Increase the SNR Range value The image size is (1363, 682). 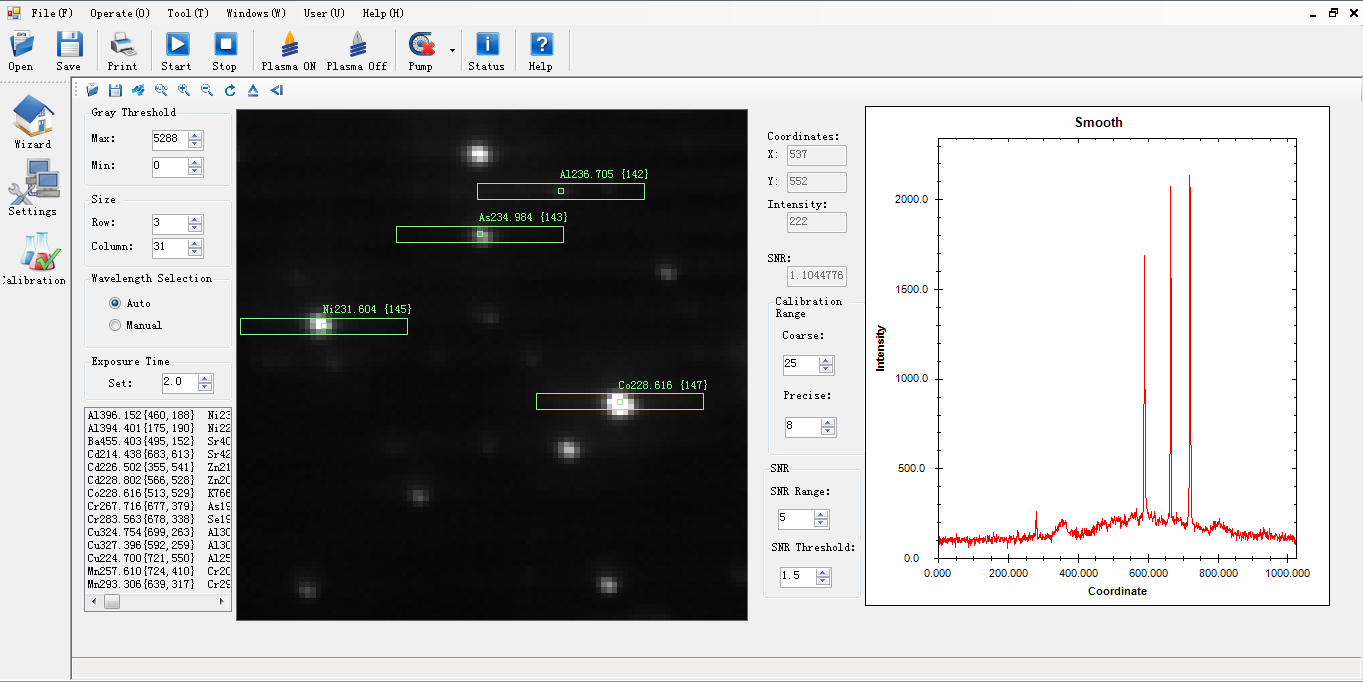click(821, 515)
